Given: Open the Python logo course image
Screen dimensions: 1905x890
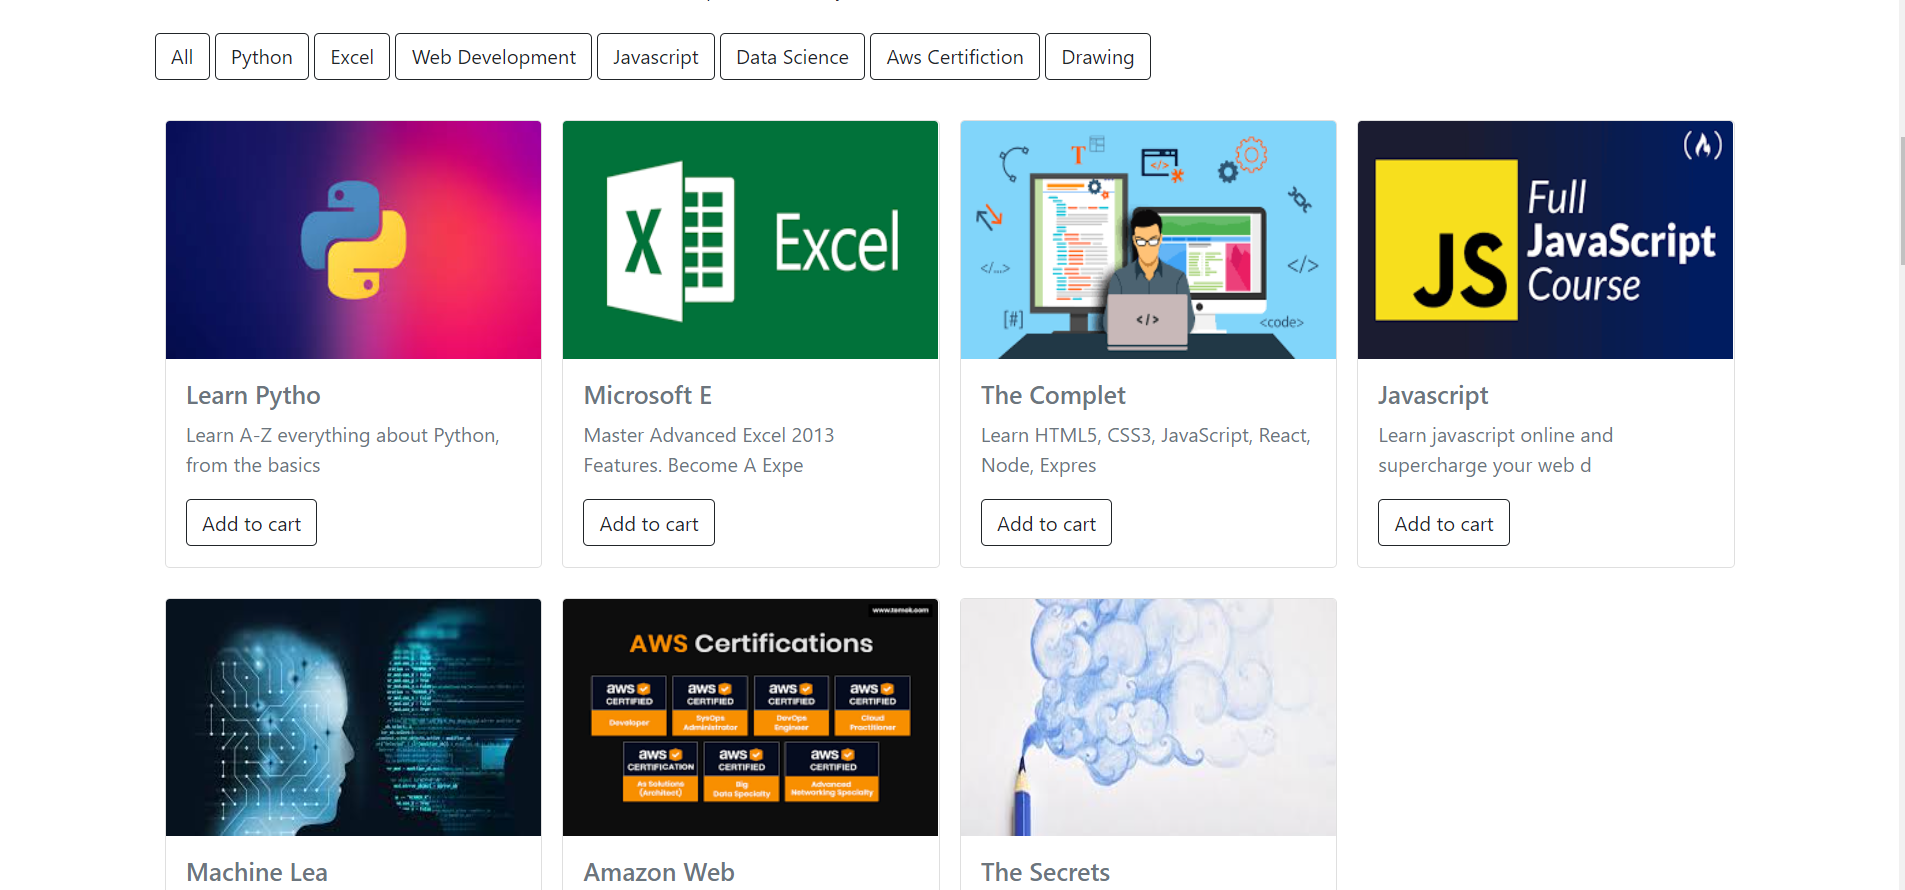Looking at the screenshot, I should pyautogui.click(x=353, y=240).
